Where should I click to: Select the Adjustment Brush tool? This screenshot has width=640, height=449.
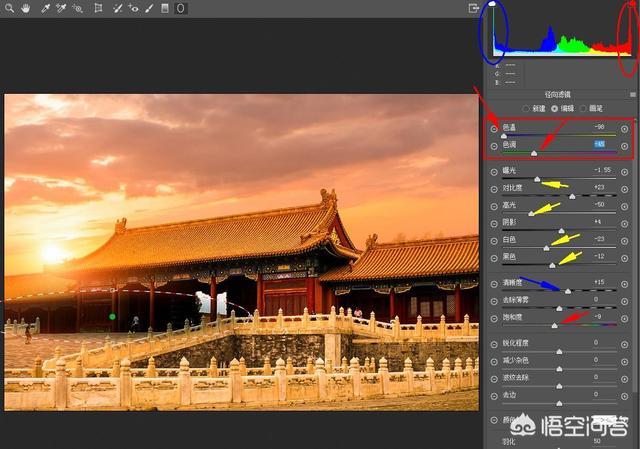[149, 8]
